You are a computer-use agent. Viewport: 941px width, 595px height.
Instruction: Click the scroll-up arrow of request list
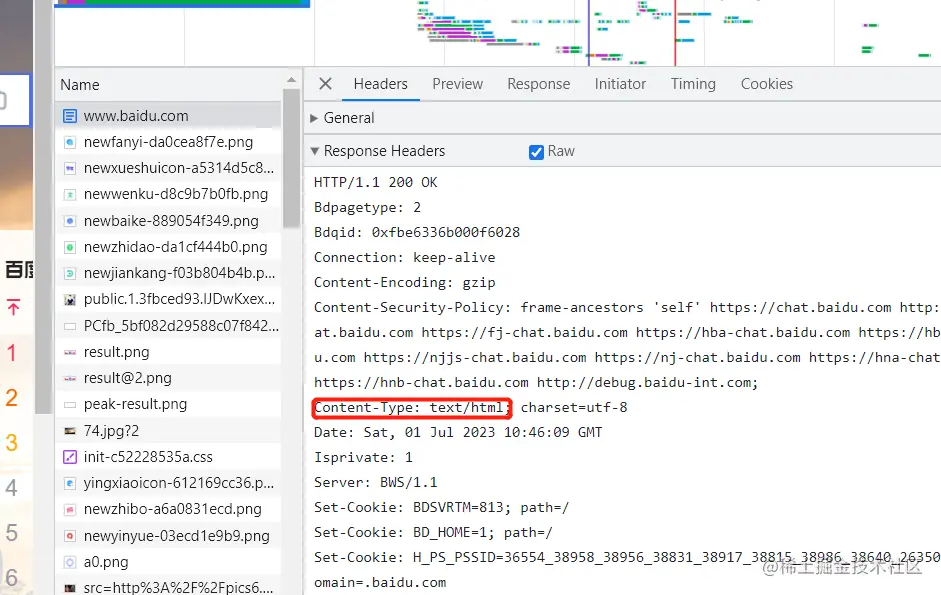tap(292, 79)
